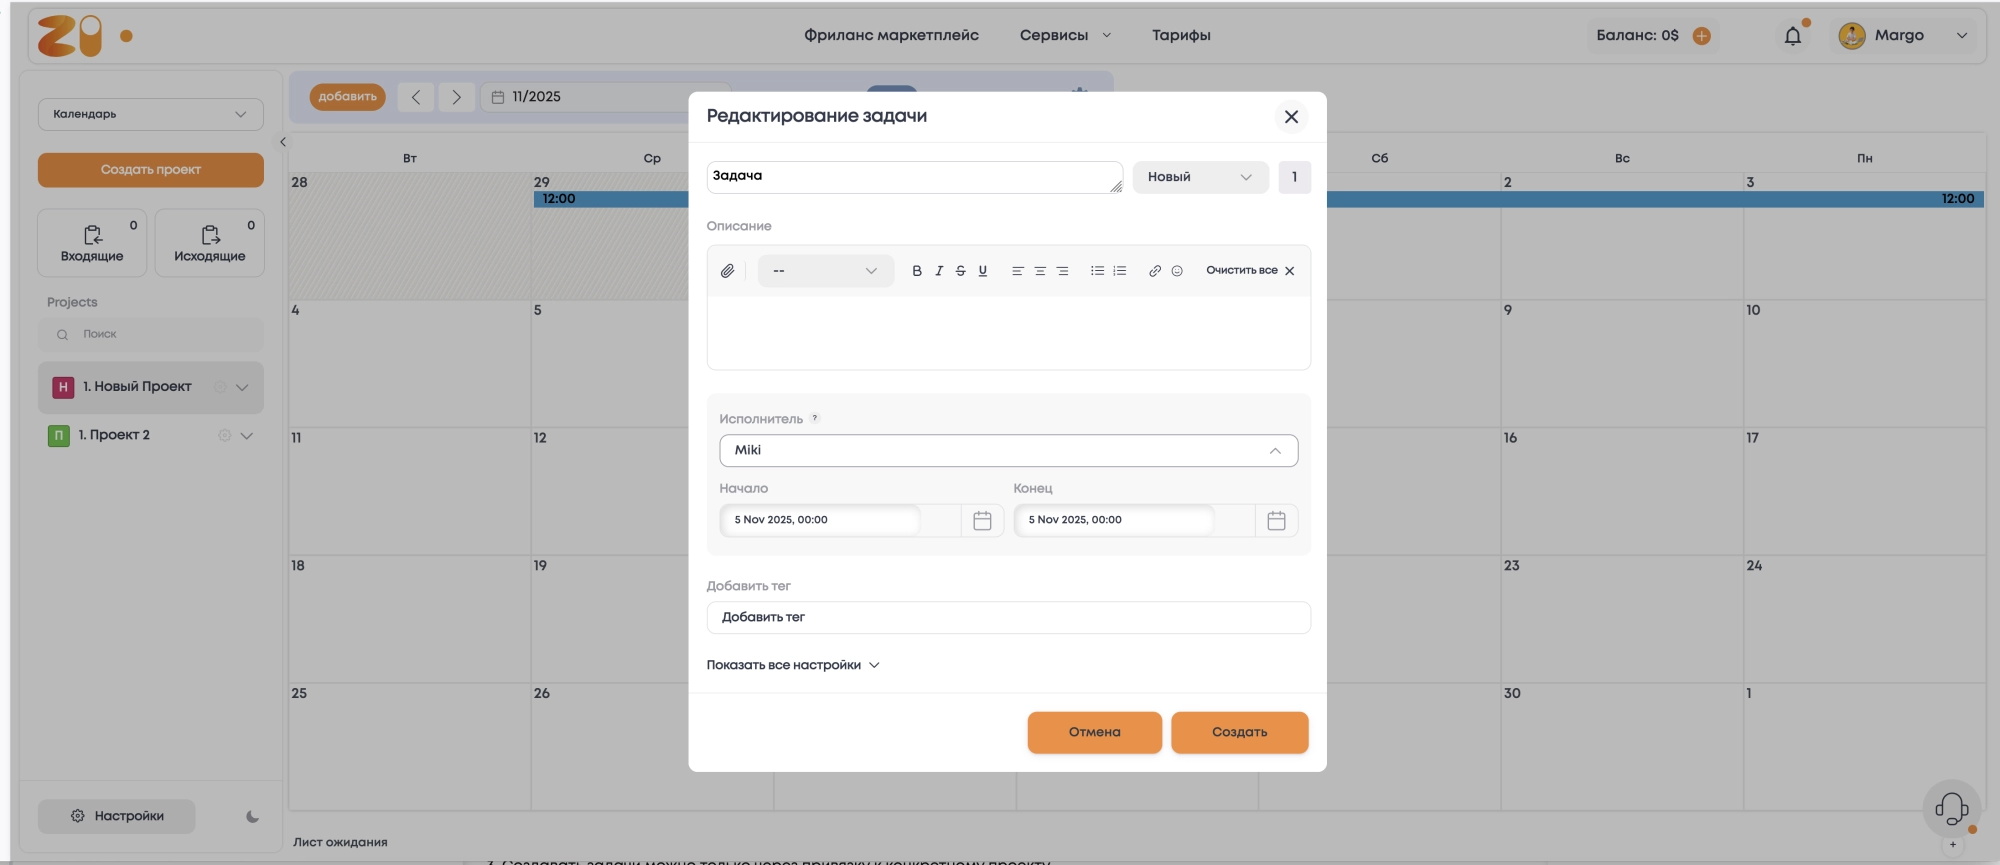The width and height of the screenshot is (2000, 865).
Task: Click the Создать button
Action: coord(1239,732)
